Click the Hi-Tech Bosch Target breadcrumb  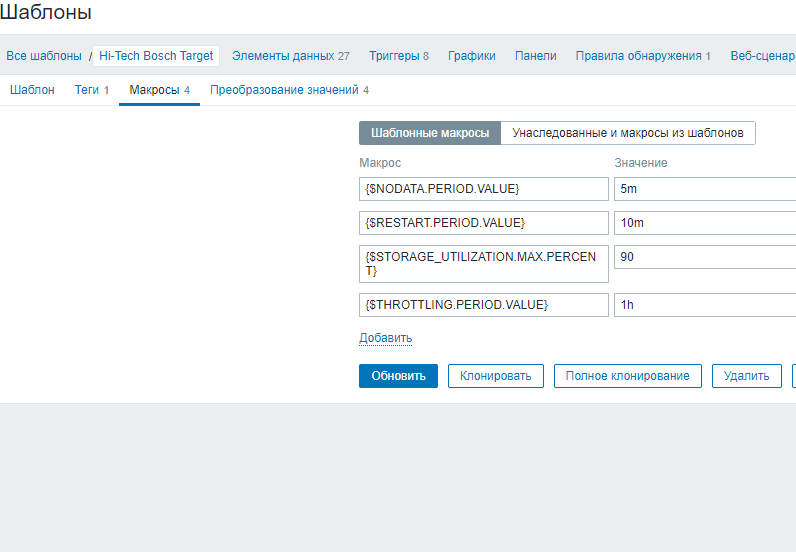[156, 56]
